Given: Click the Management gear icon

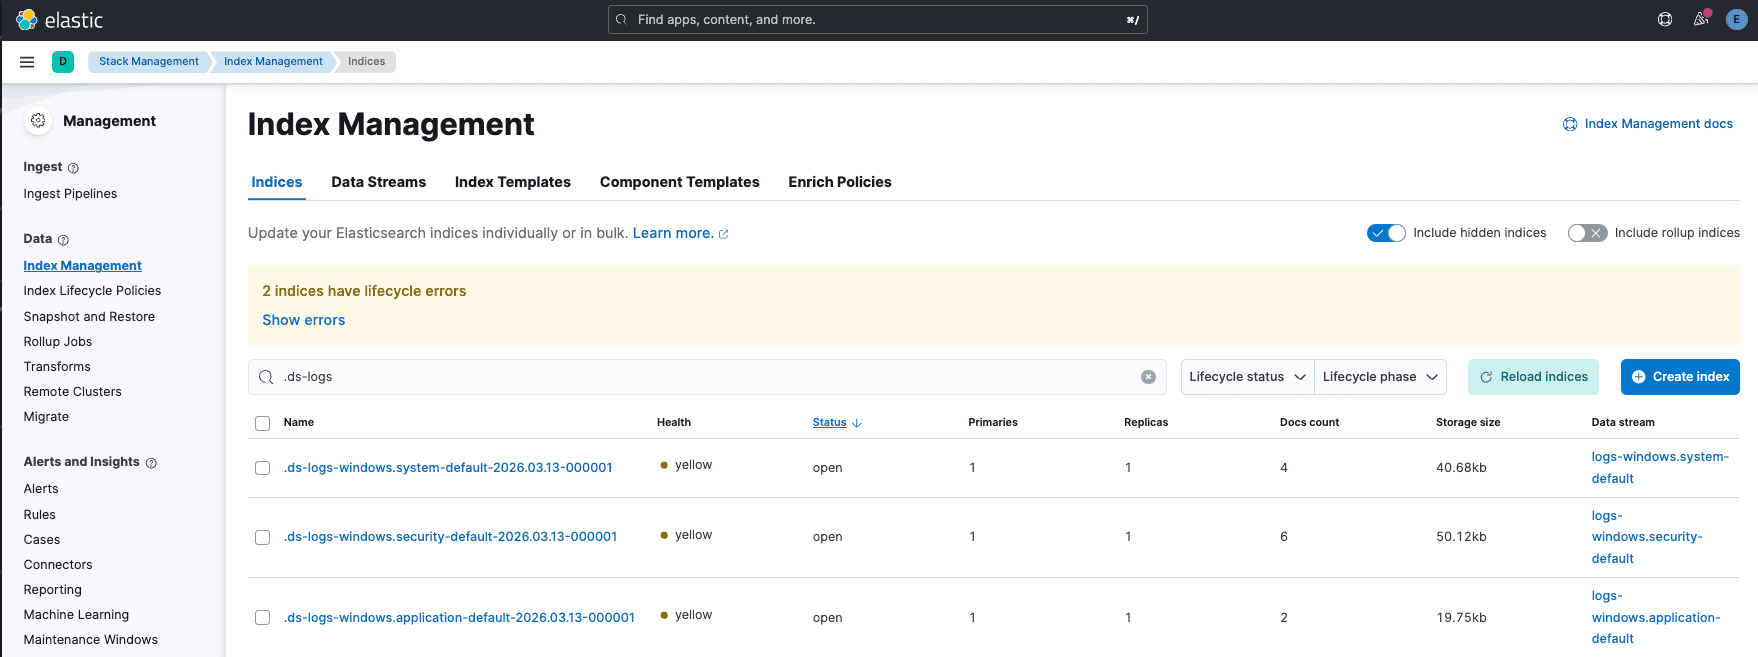Looking at the screenshot, I should coord(38,120).
